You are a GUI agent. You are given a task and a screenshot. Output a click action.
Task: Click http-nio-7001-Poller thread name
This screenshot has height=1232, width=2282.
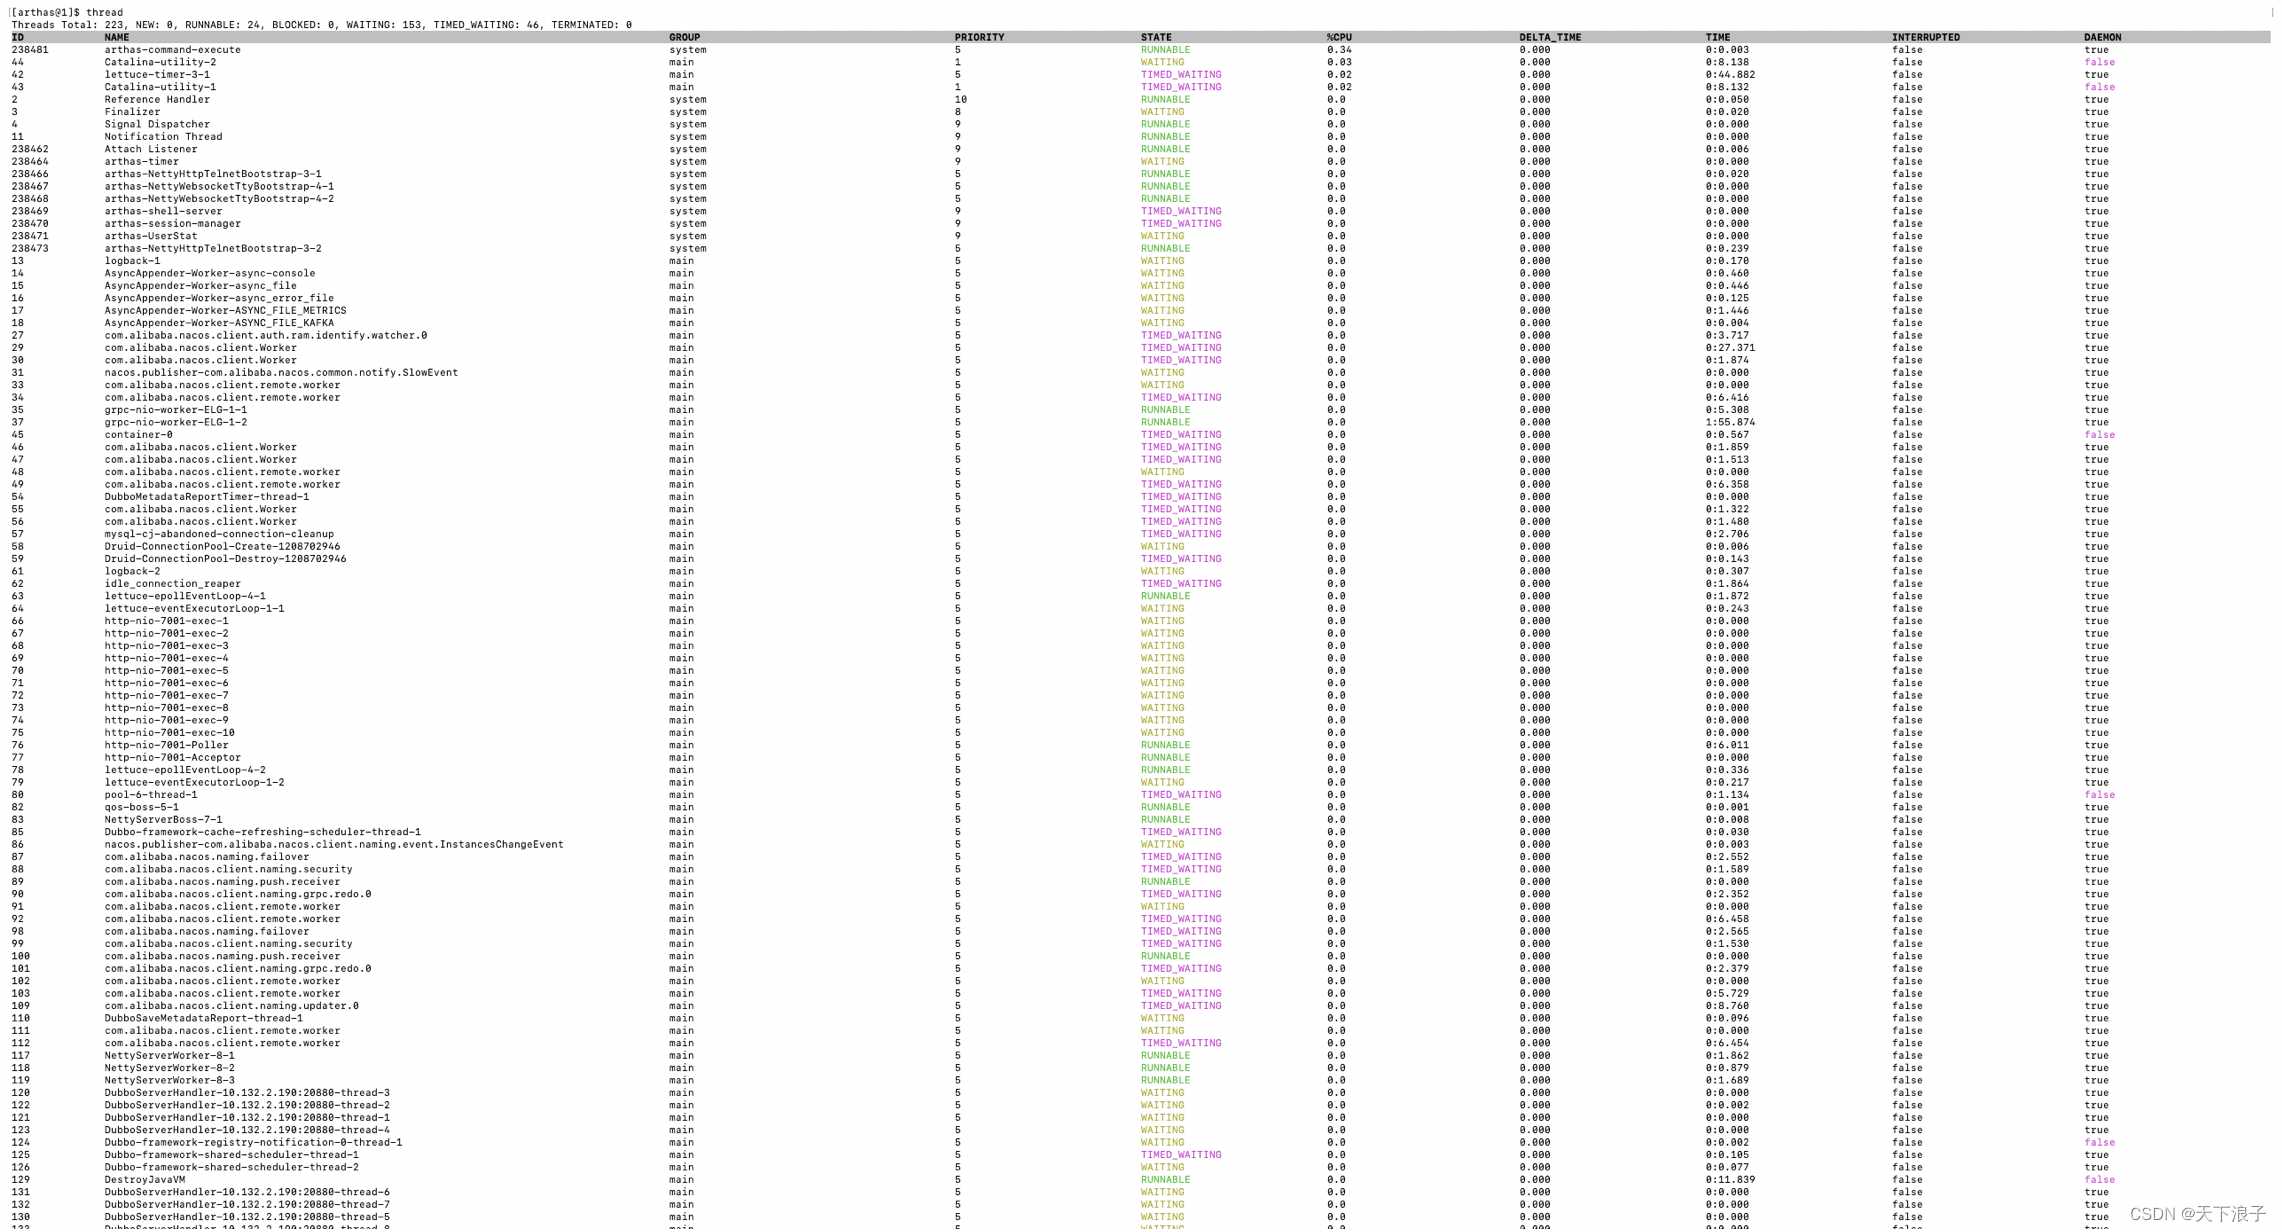tap(166, 745)
